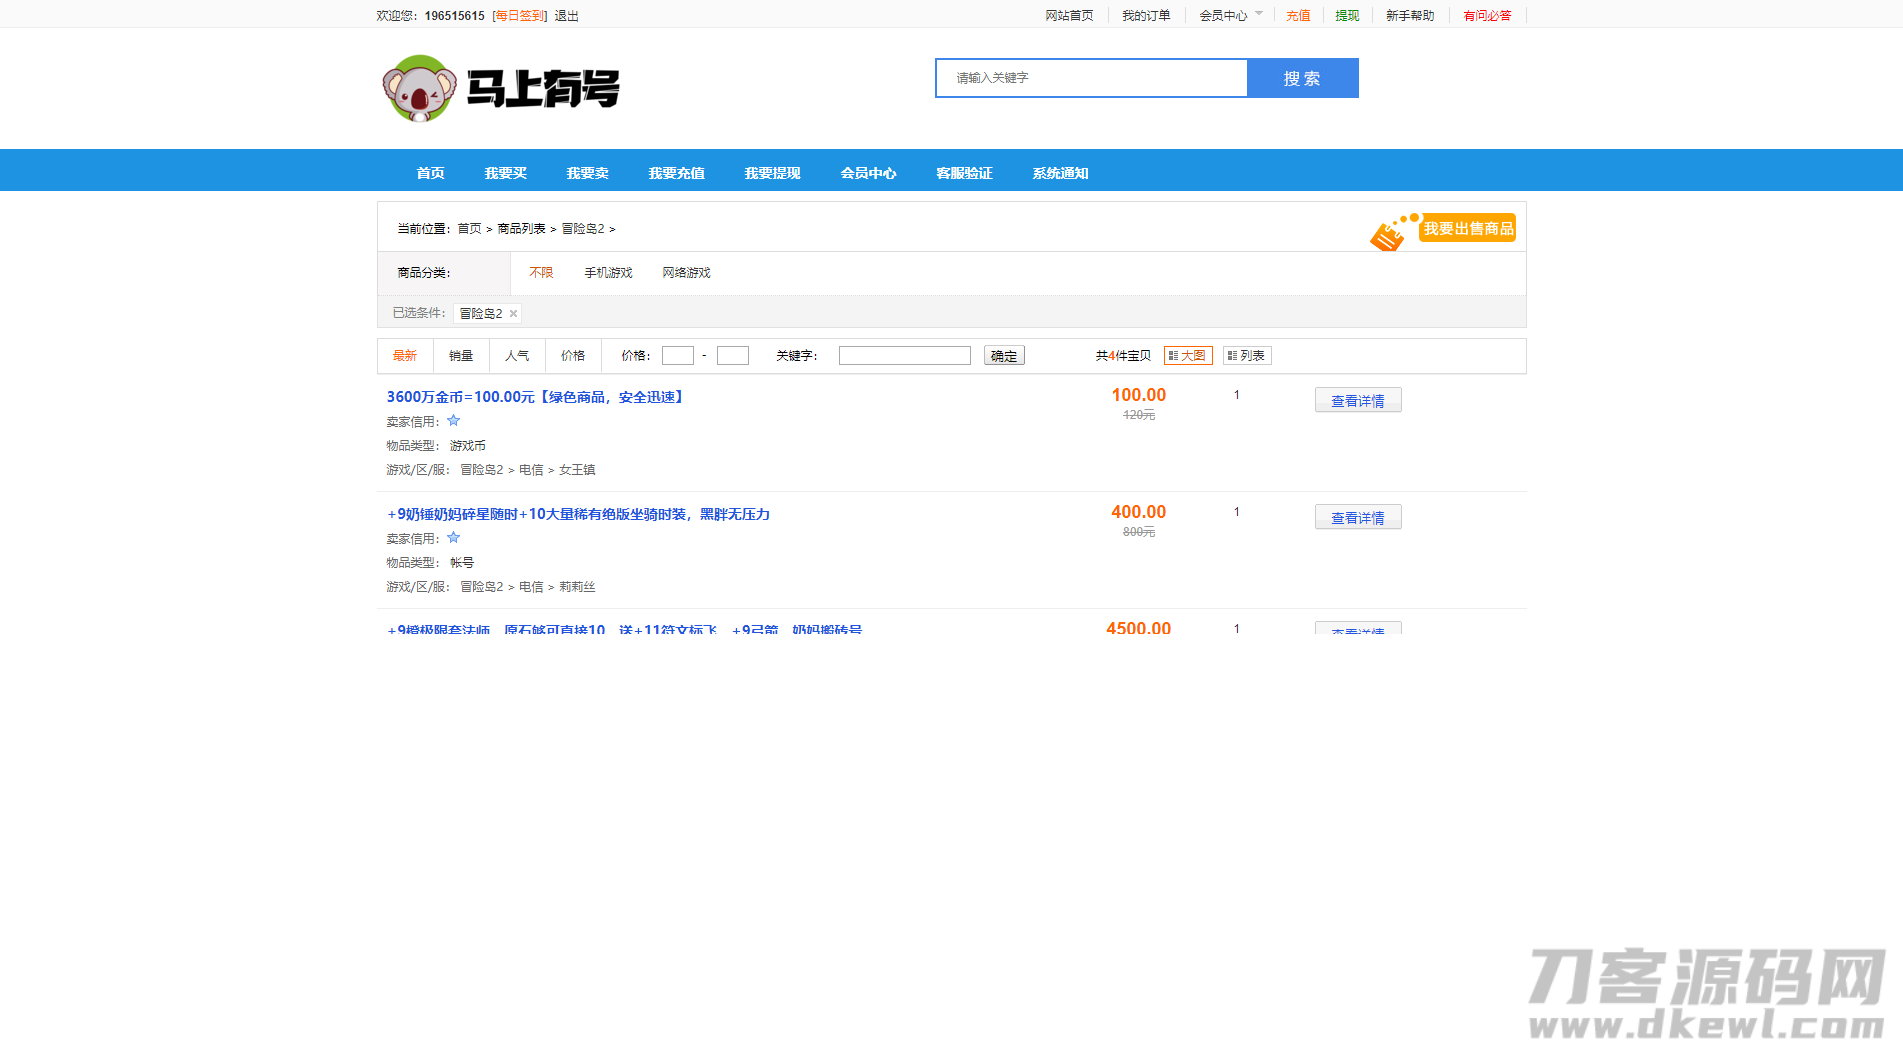Click the seller credit star on first product
Screen dimensions: 1903x1046
pos(453,420)
